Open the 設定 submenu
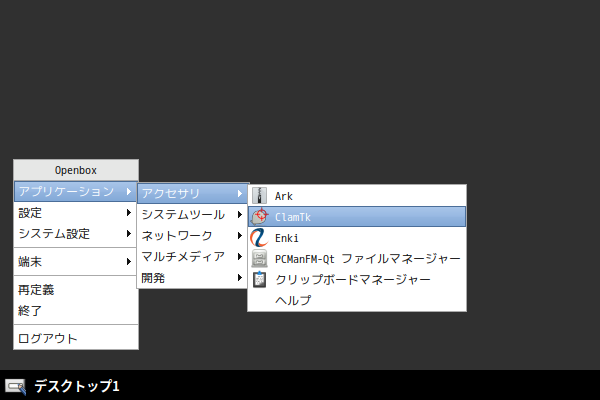Image resolution: width=600 pixels, height=400 pixels. coord(75,212)
